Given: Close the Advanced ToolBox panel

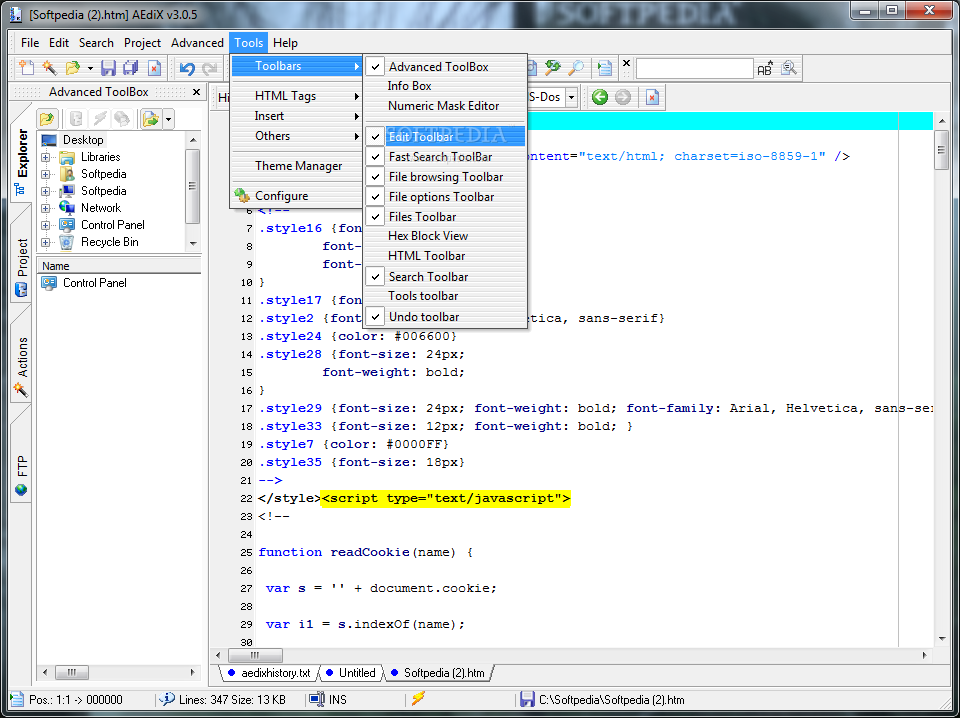Looking at the screenshot, I should pyautogui.click(x=196, y=92).
